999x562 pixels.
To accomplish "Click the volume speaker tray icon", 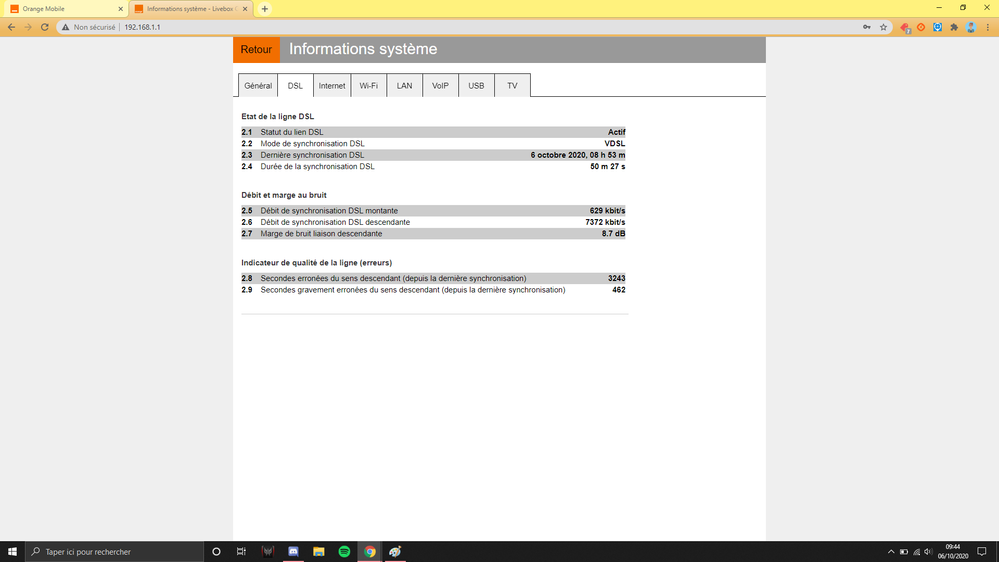I will click(928, 552).
